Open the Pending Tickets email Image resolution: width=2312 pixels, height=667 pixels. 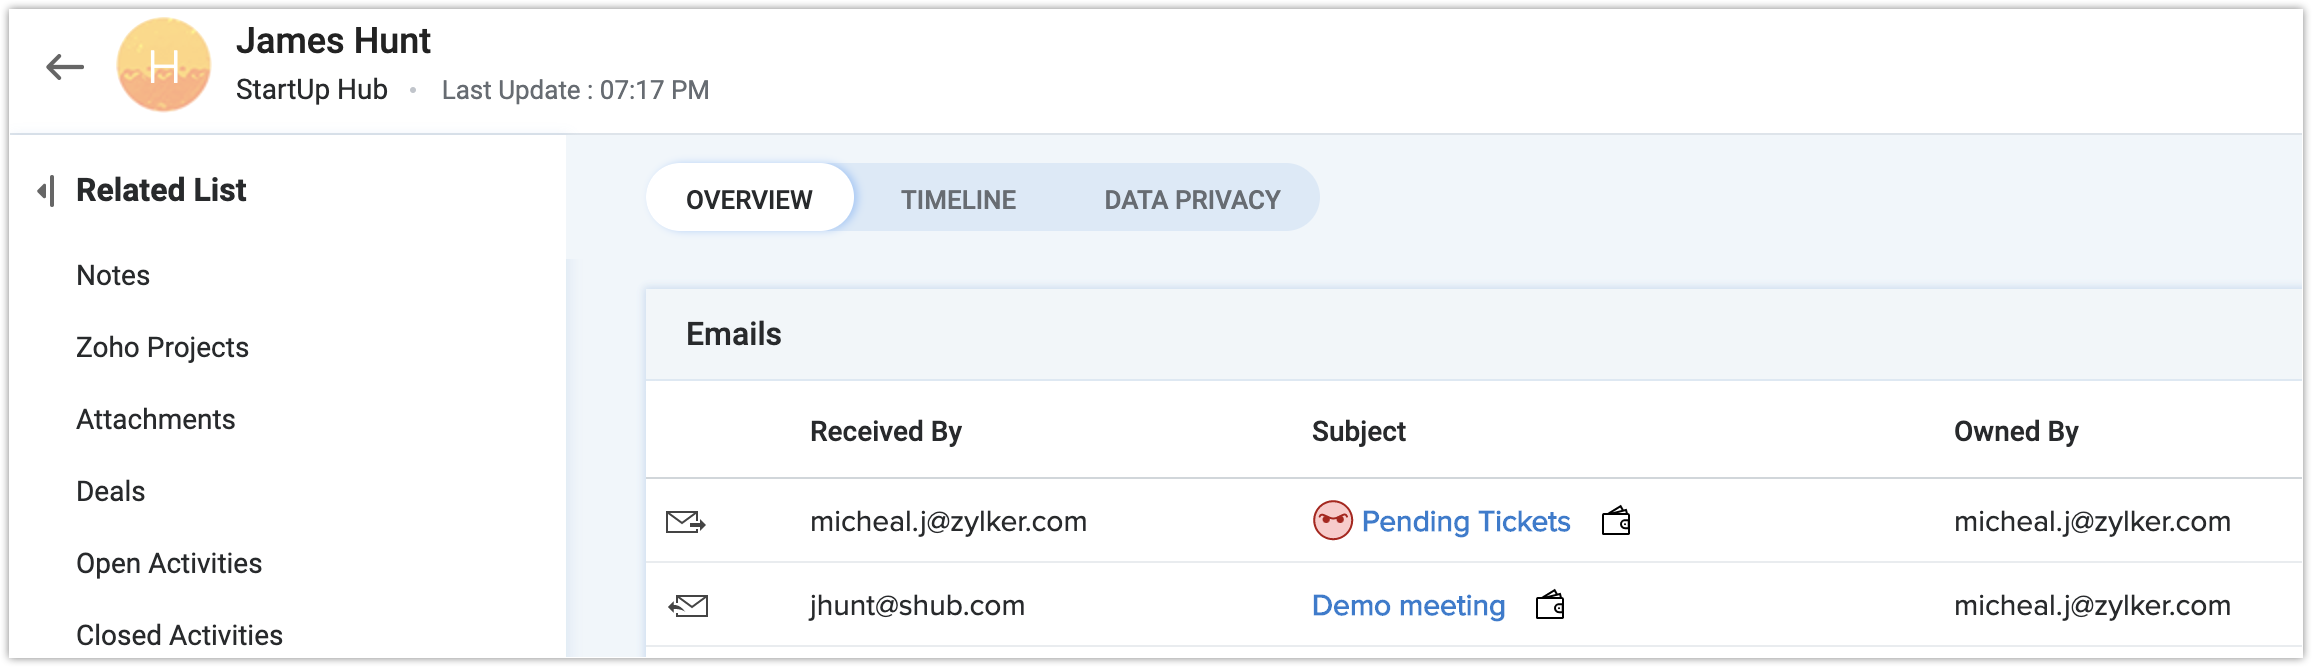[x=1466, y=522]
